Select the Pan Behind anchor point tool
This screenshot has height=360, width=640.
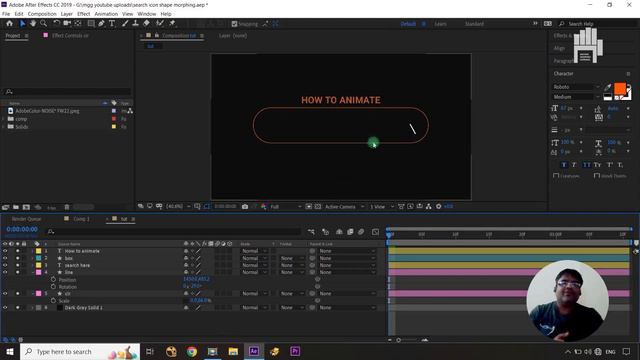pos(78,24)
